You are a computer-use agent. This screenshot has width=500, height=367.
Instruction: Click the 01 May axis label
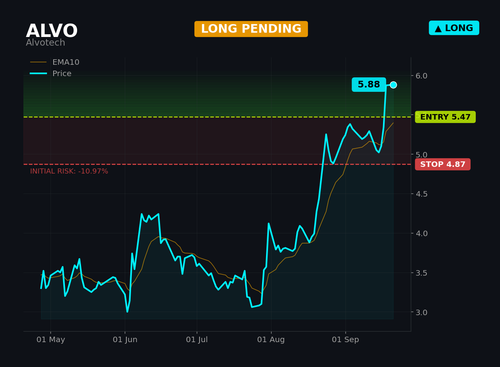[x=51, y=340]
